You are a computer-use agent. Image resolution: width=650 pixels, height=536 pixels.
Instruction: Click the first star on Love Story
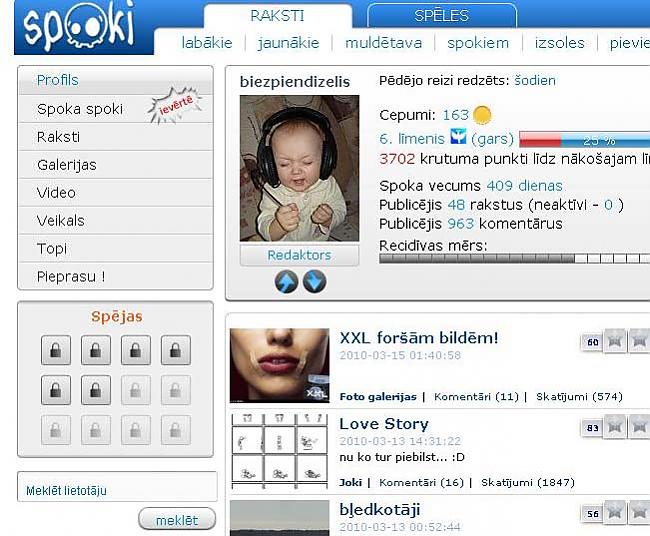pos(615,426)
